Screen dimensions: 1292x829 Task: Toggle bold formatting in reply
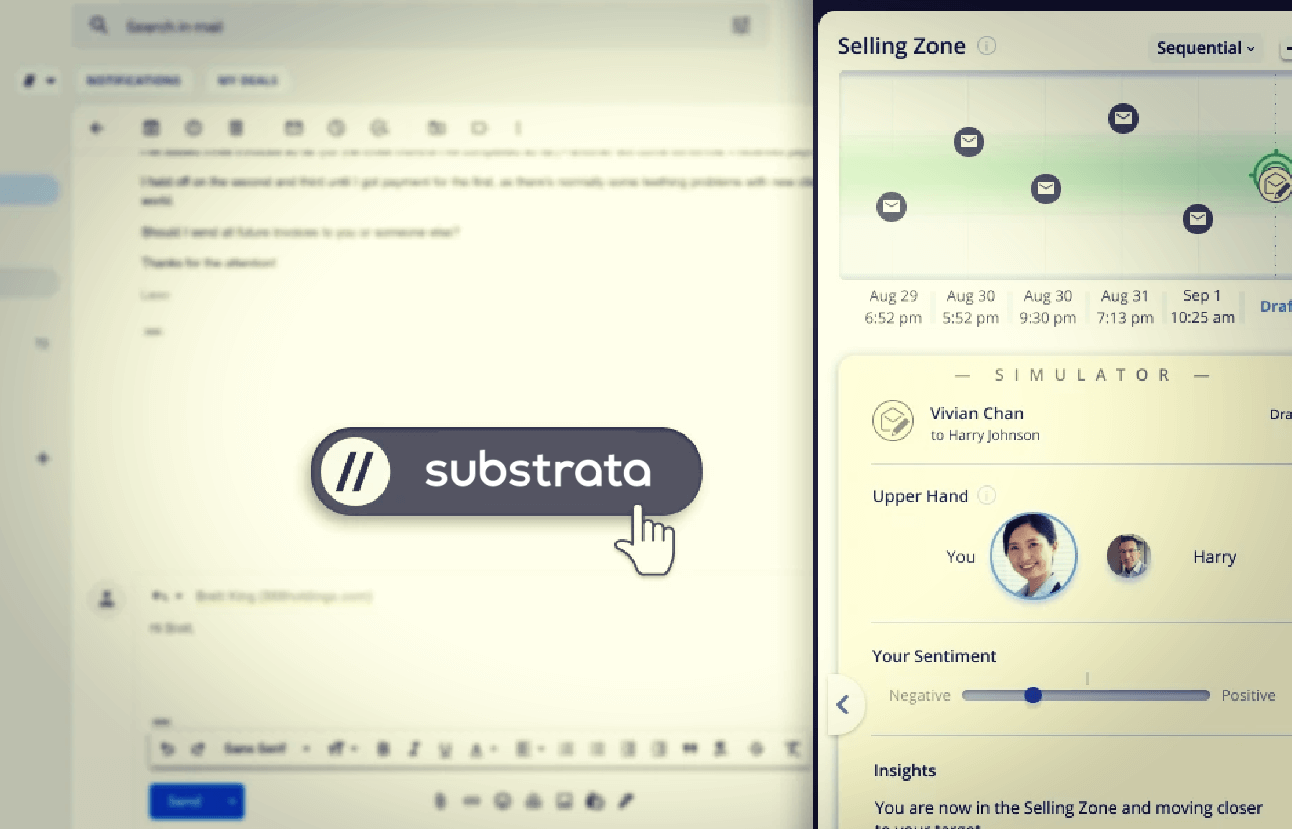383,749
